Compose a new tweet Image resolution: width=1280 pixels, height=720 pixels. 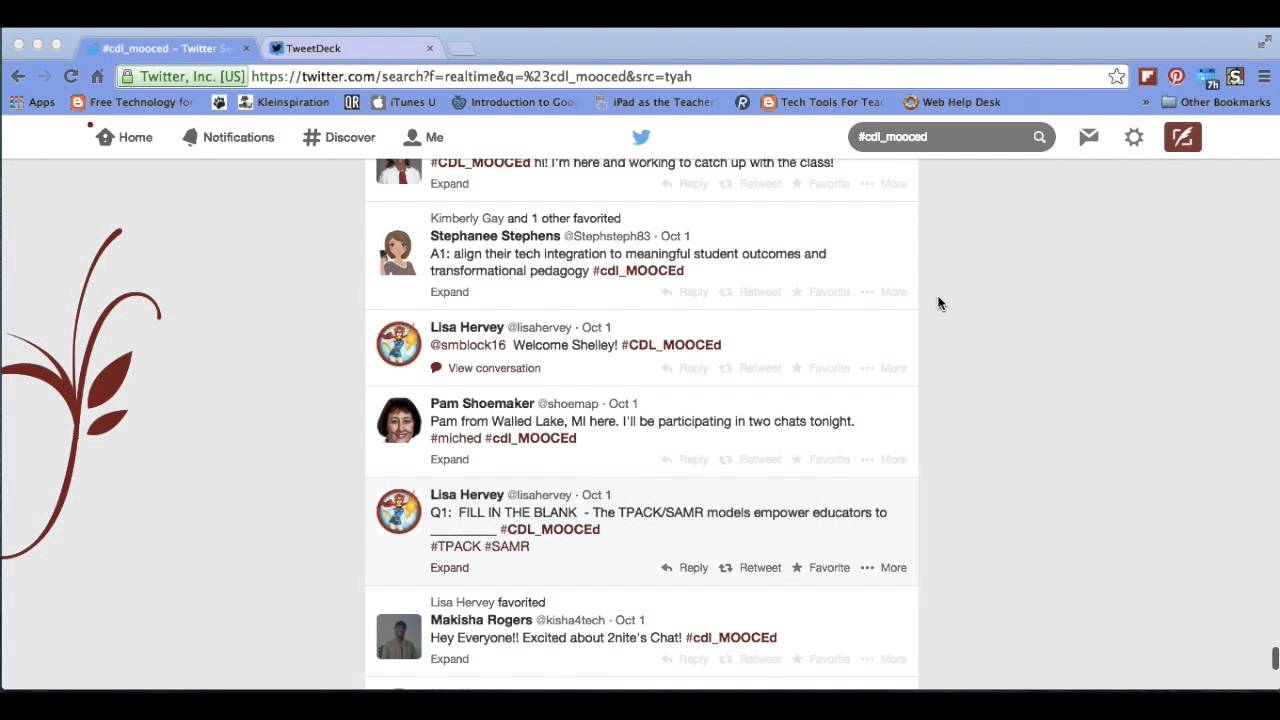point(1182,137)
